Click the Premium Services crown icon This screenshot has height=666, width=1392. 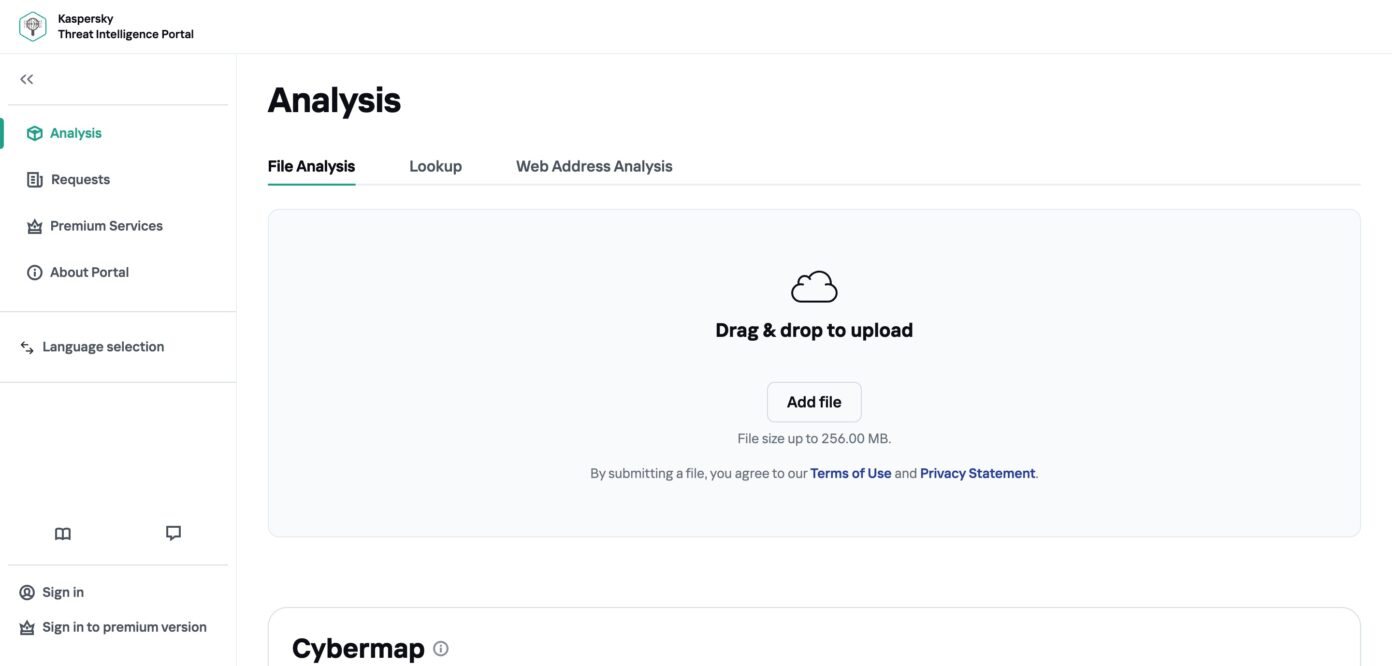34,226
